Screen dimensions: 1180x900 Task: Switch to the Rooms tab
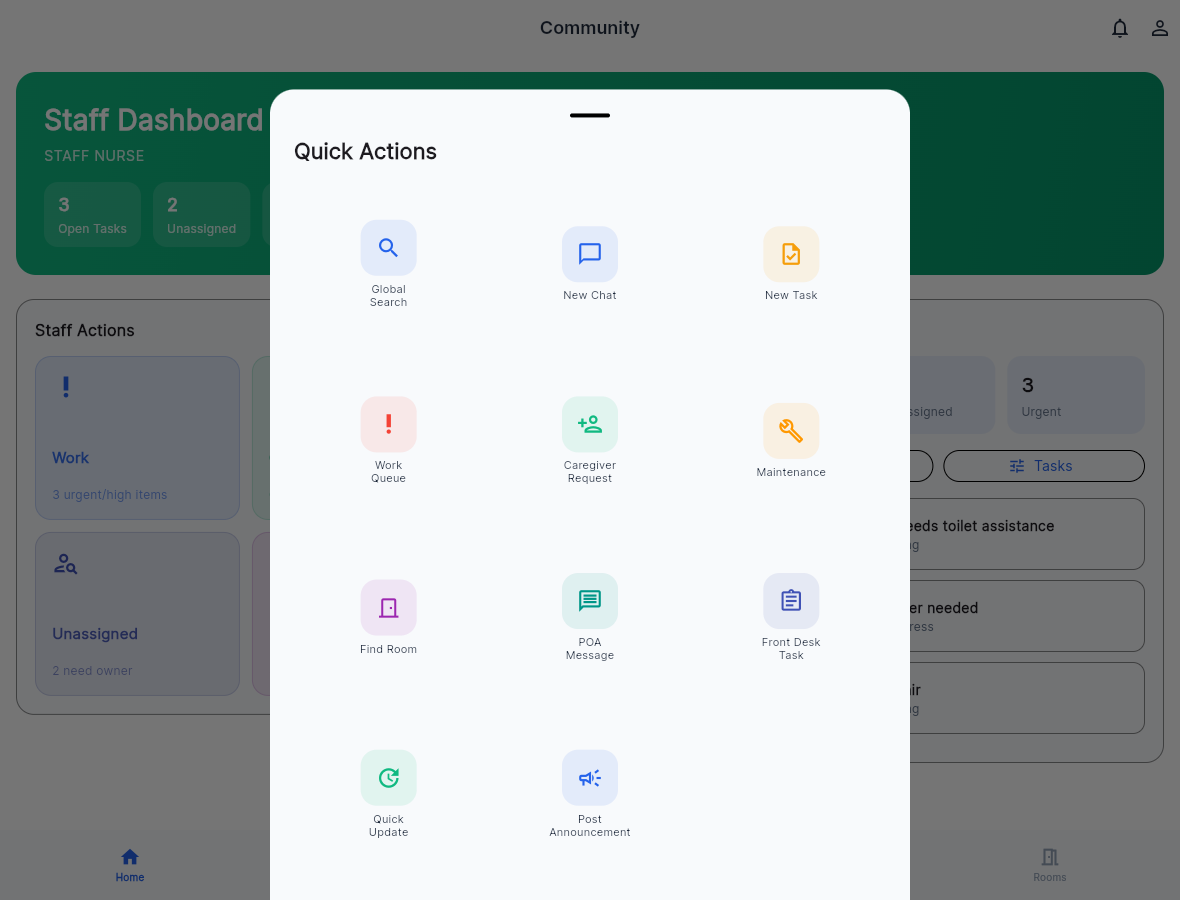point(1049,864)
